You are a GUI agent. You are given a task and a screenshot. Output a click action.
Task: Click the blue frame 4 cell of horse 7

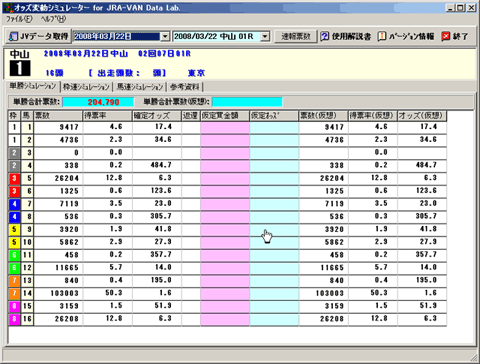14,204
